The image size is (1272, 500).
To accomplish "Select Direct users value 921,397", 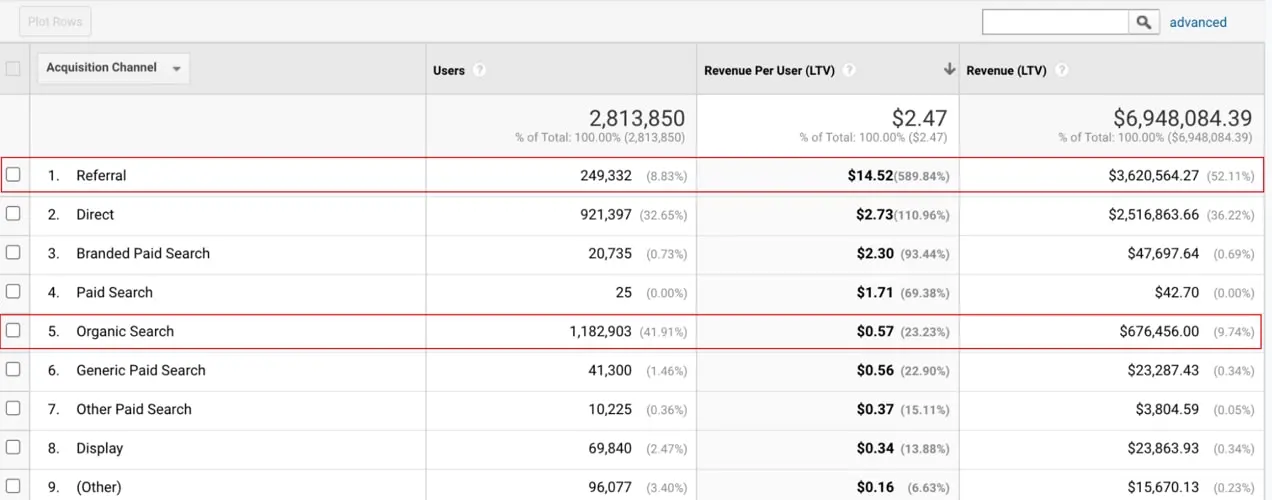I will point(606,214).
